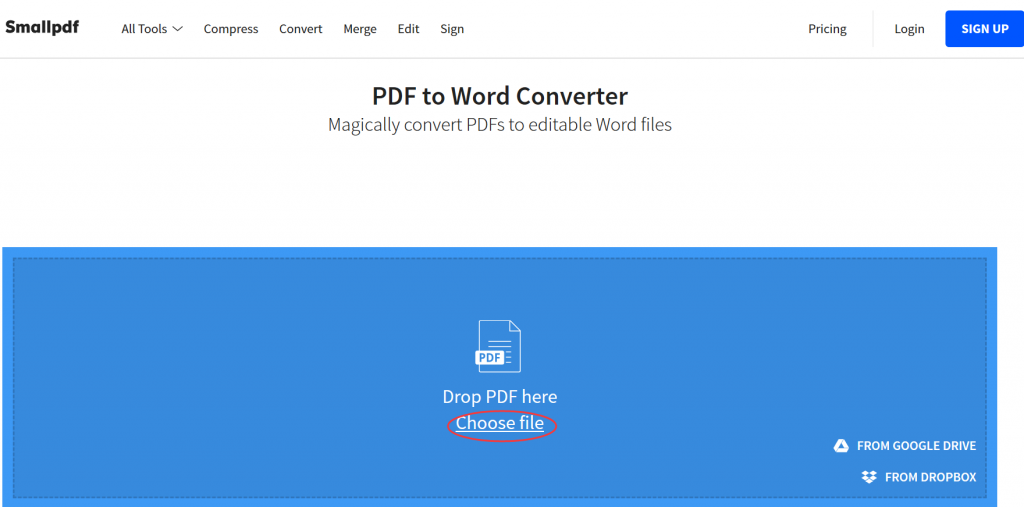1024x507 pixels.
Task: Click the Google Drive icon
Action: coord(841,446)
